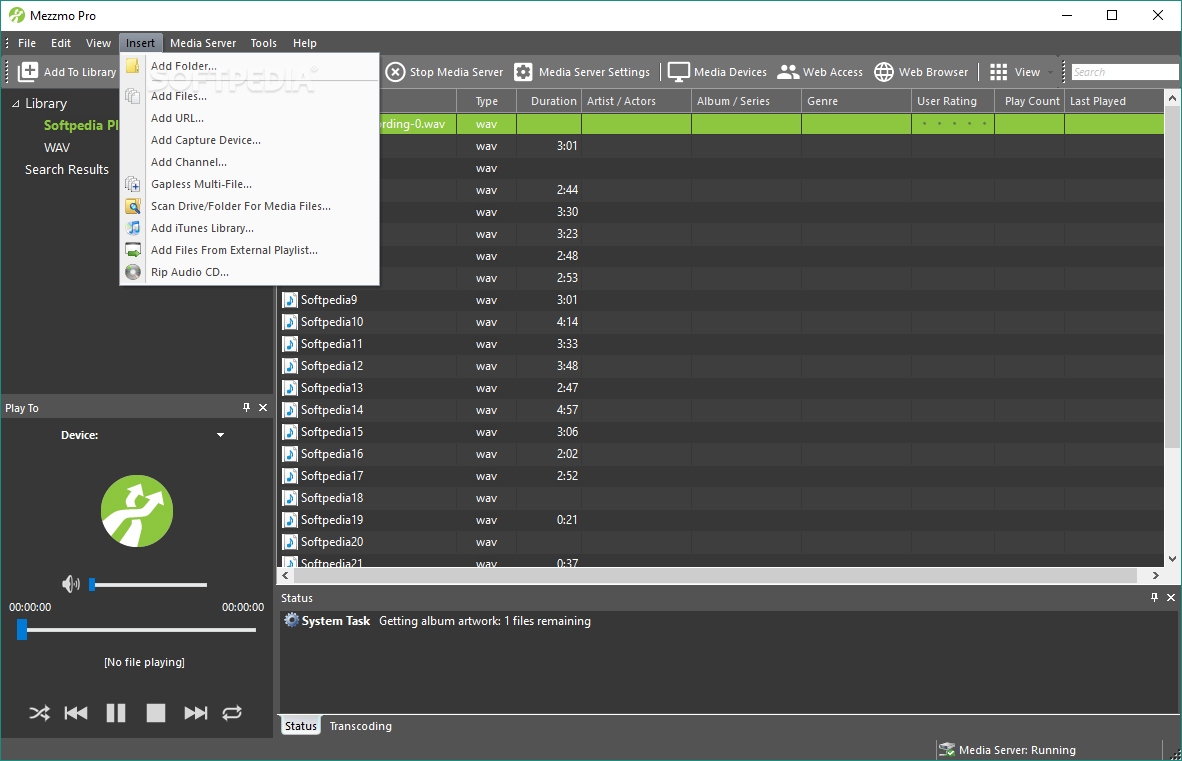
Task: Skip to previous track
Action: coord(76,713)
